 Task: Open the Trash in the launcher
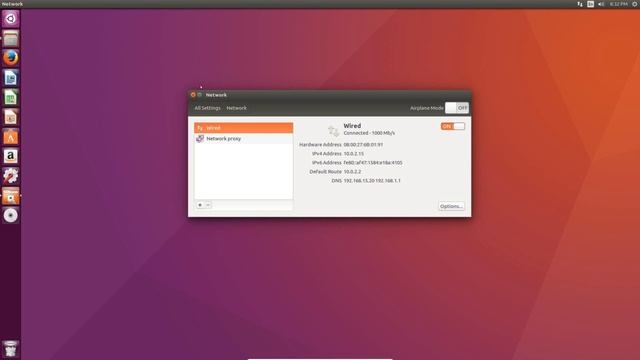click(11, 349)
